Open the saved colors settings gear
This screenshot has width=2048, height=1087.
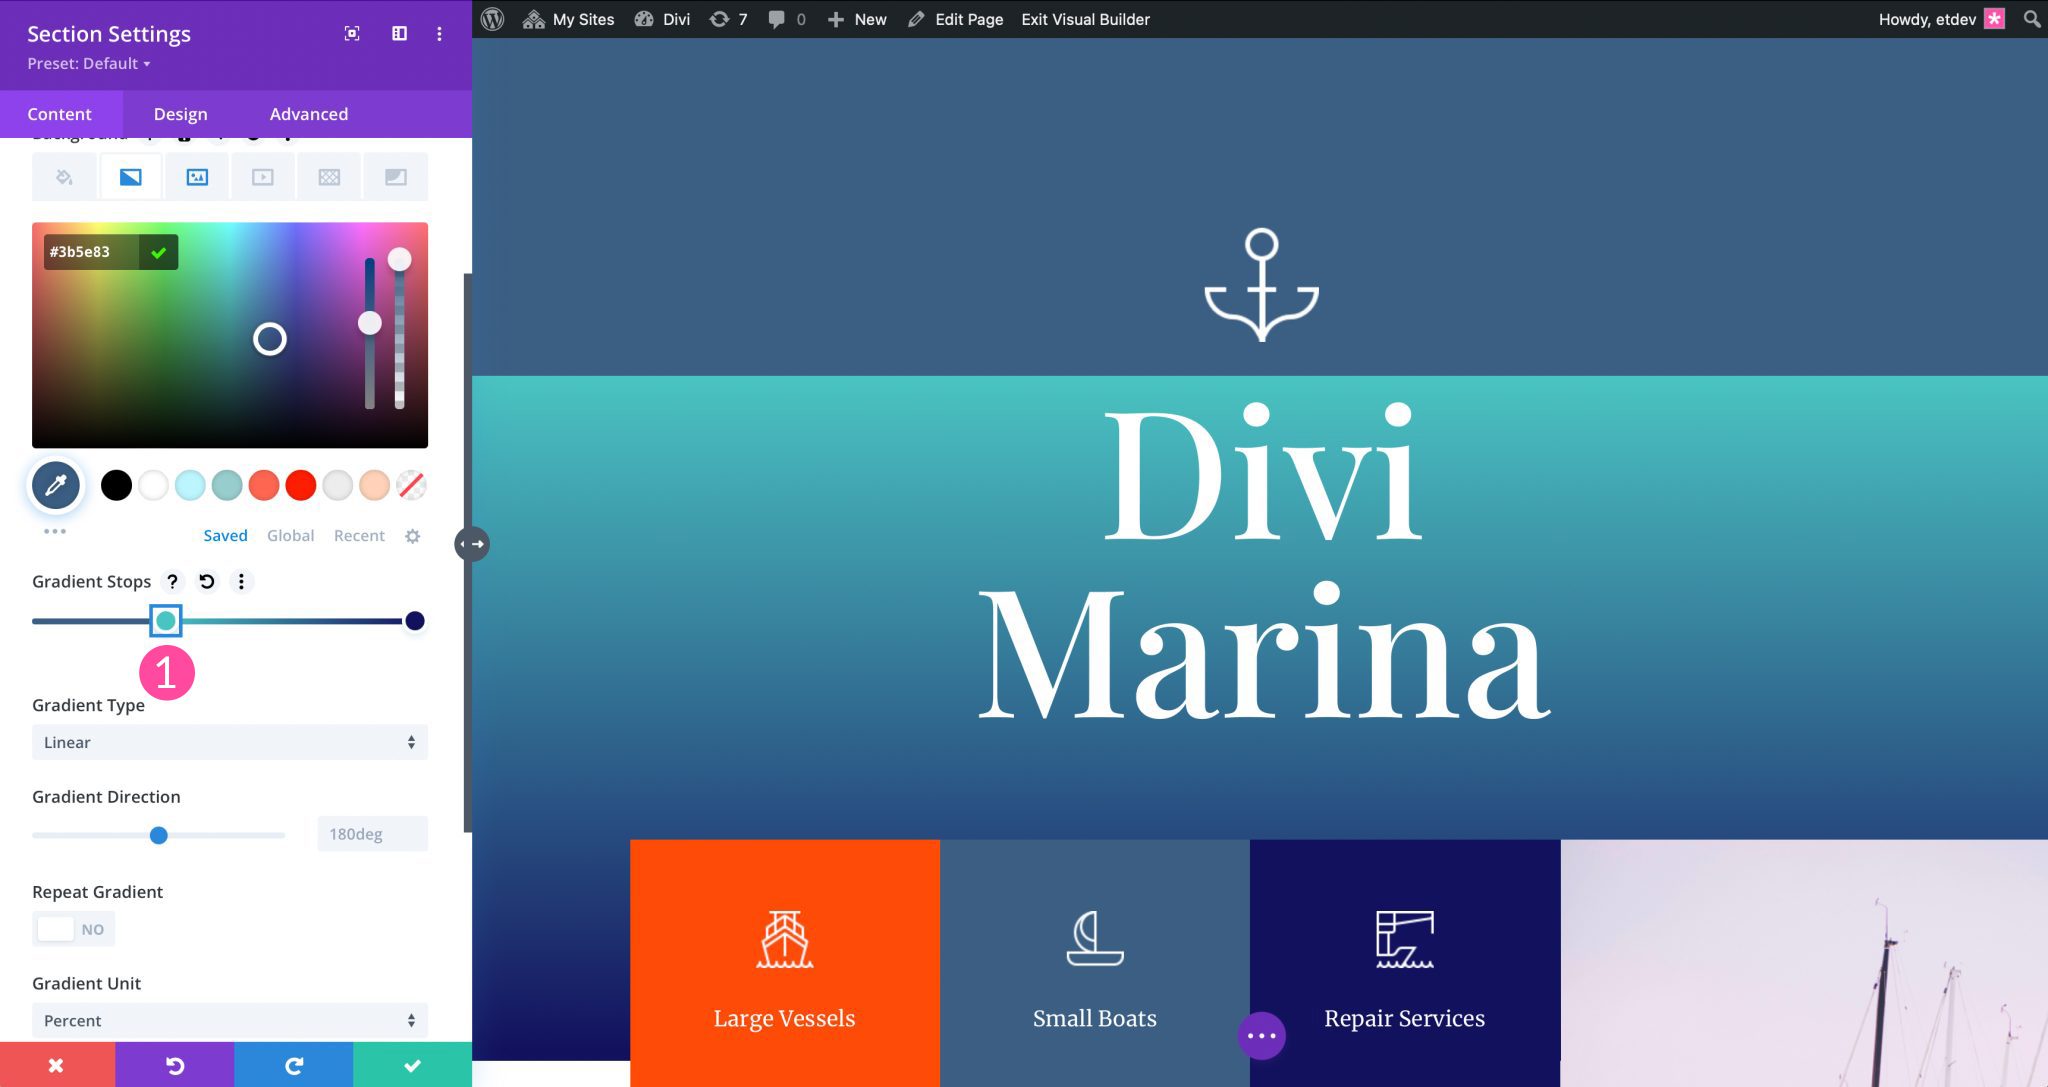pos(412,535)
